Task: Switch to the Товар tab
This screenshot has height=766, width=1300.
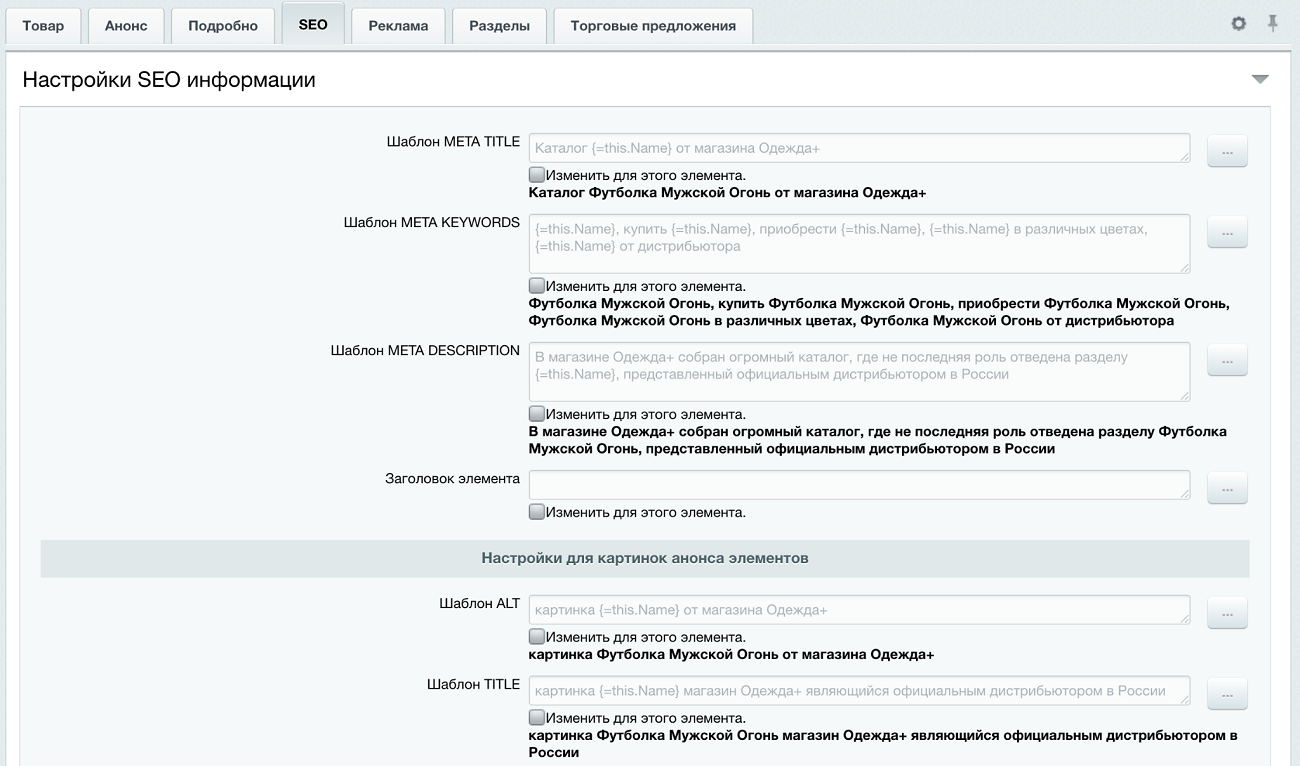Action: click(x=44, y=25)
